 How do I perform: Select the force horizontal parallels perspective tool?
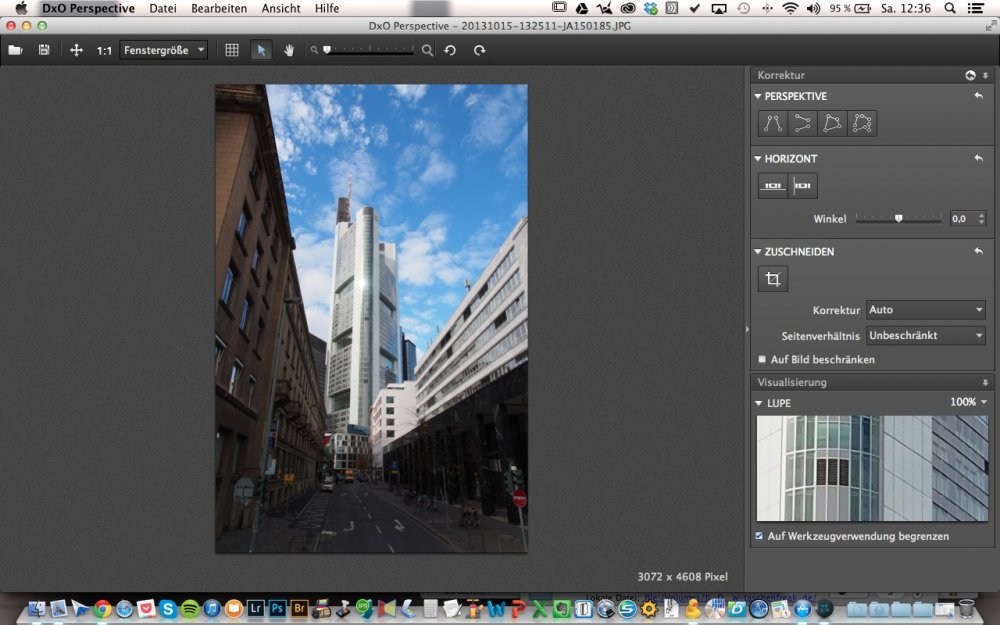[802, 123]
